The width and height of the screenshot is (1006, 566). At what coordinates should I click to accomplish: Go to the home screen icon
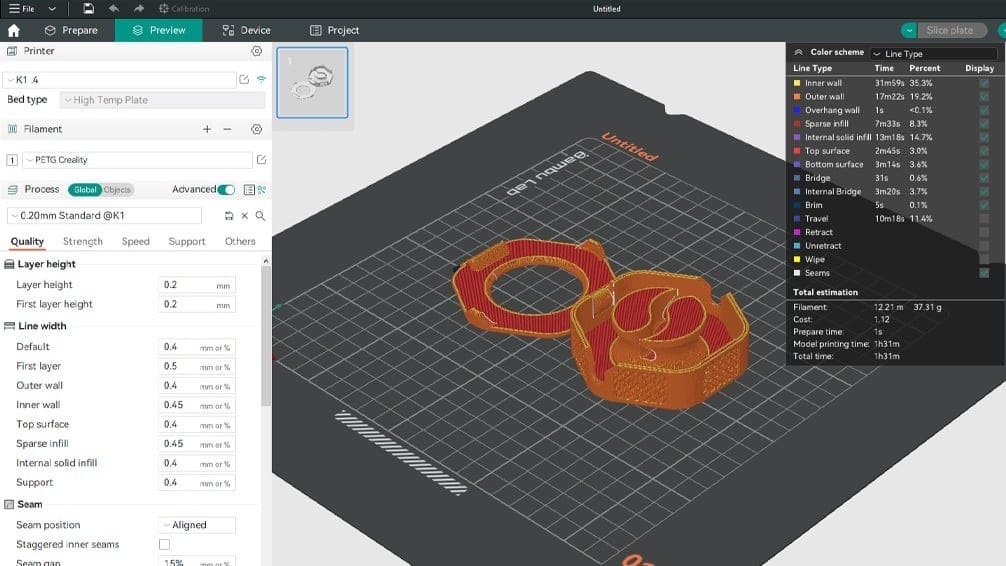pos(13,30)
